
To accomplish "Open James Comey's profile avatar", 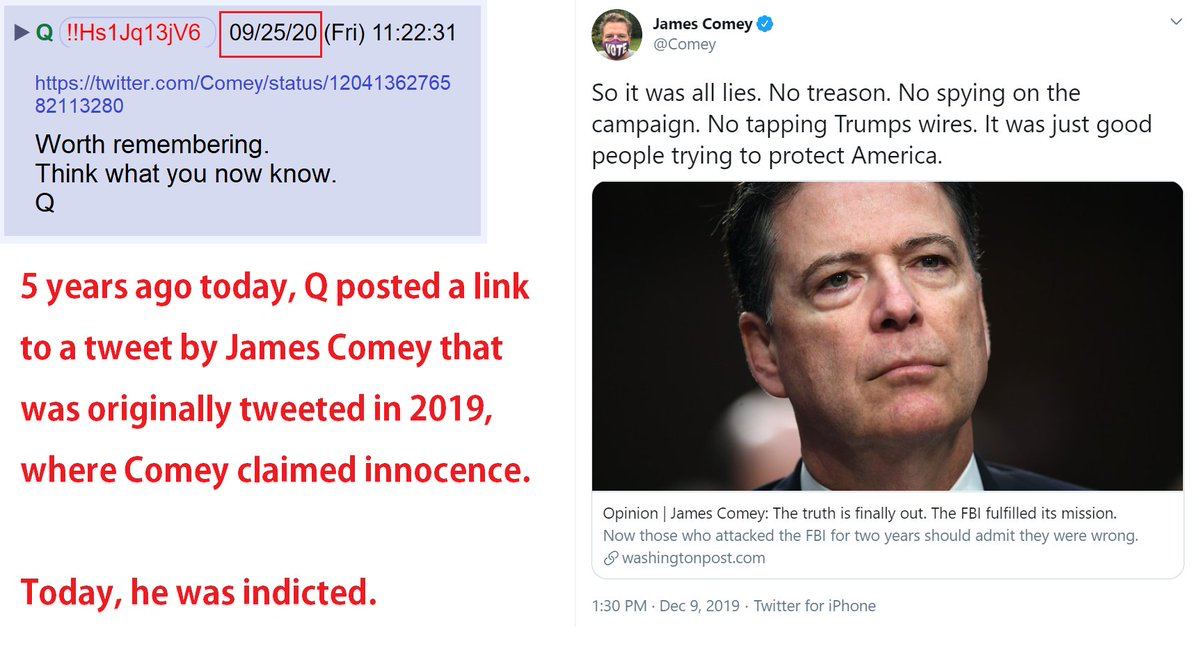I will click(616, 34).
